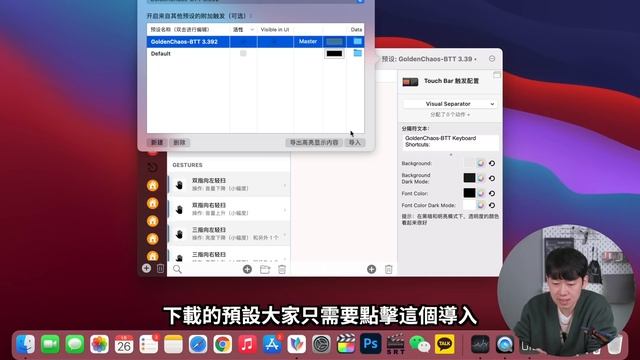Viewport: 640px width, 360px height.
Task: Open the color picker icon for Font Color Dark Mode
Action: pyautogui.click(x=481, y=205)
